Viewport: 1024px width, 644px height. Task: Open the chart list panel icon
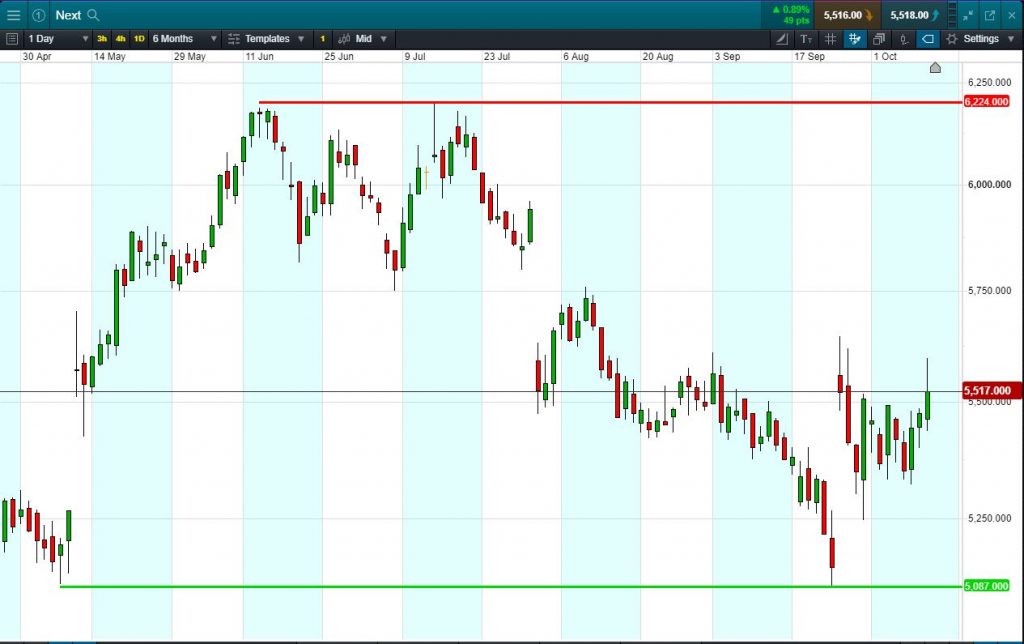[x=11, y=39]
